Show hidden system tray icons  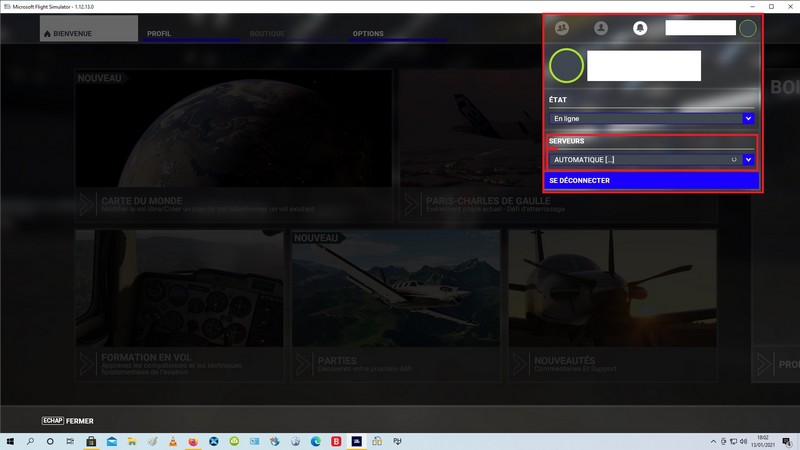pos(713,441)
